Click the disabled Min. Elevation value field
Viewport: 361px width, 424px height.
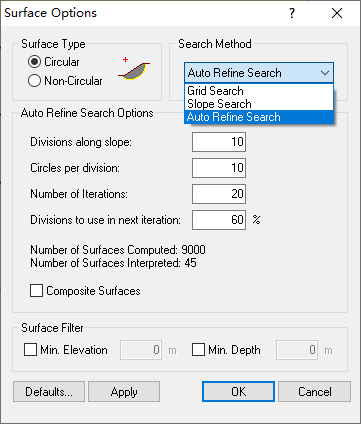(x=141, y=350)
